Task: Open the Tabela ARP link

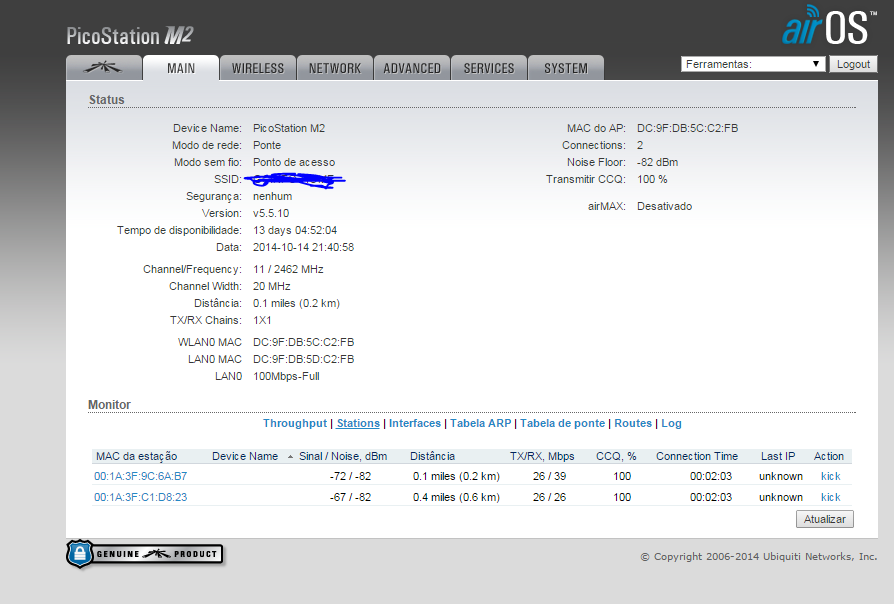Action: (481, 423)
